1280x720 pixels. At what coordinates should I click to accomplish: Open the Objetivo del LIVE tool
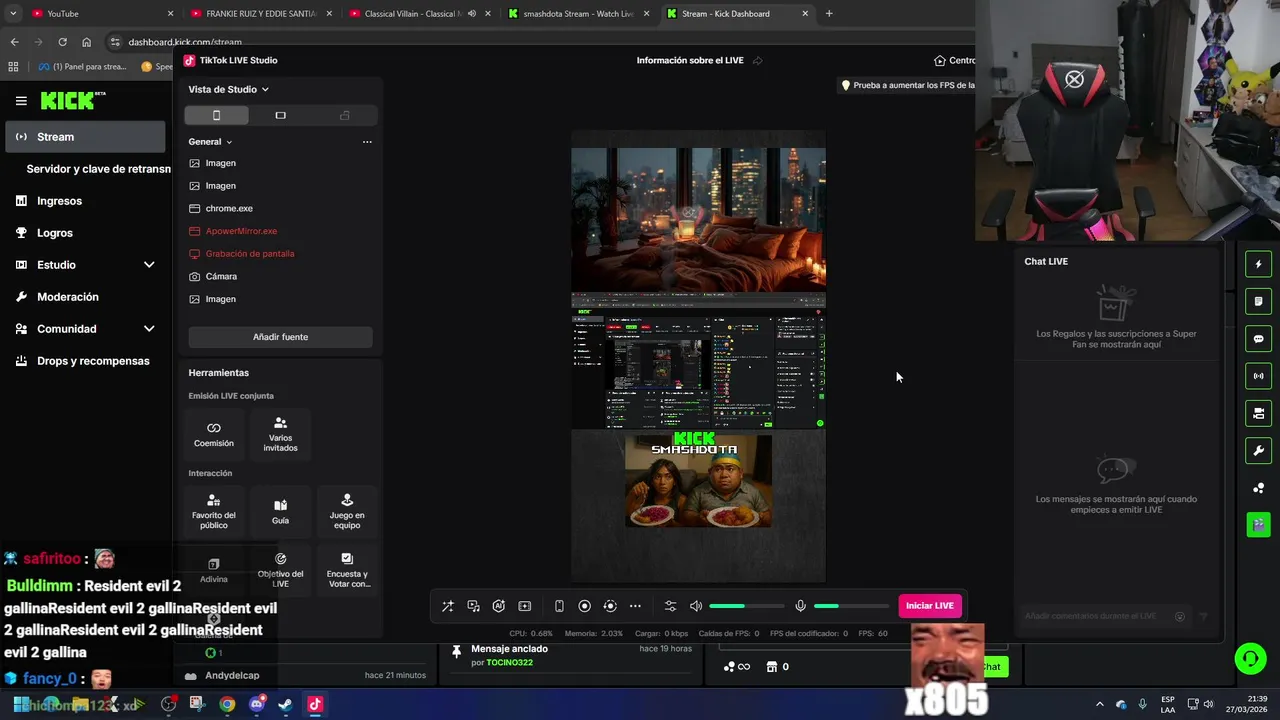pos(280,570)
